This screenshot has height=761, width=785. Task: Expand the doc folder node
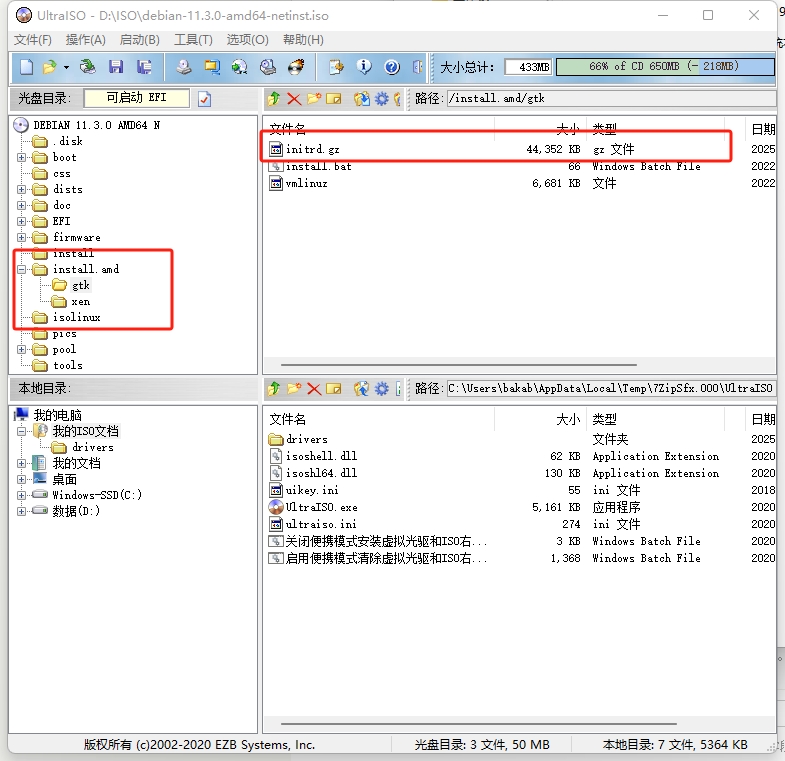point(21,205)
